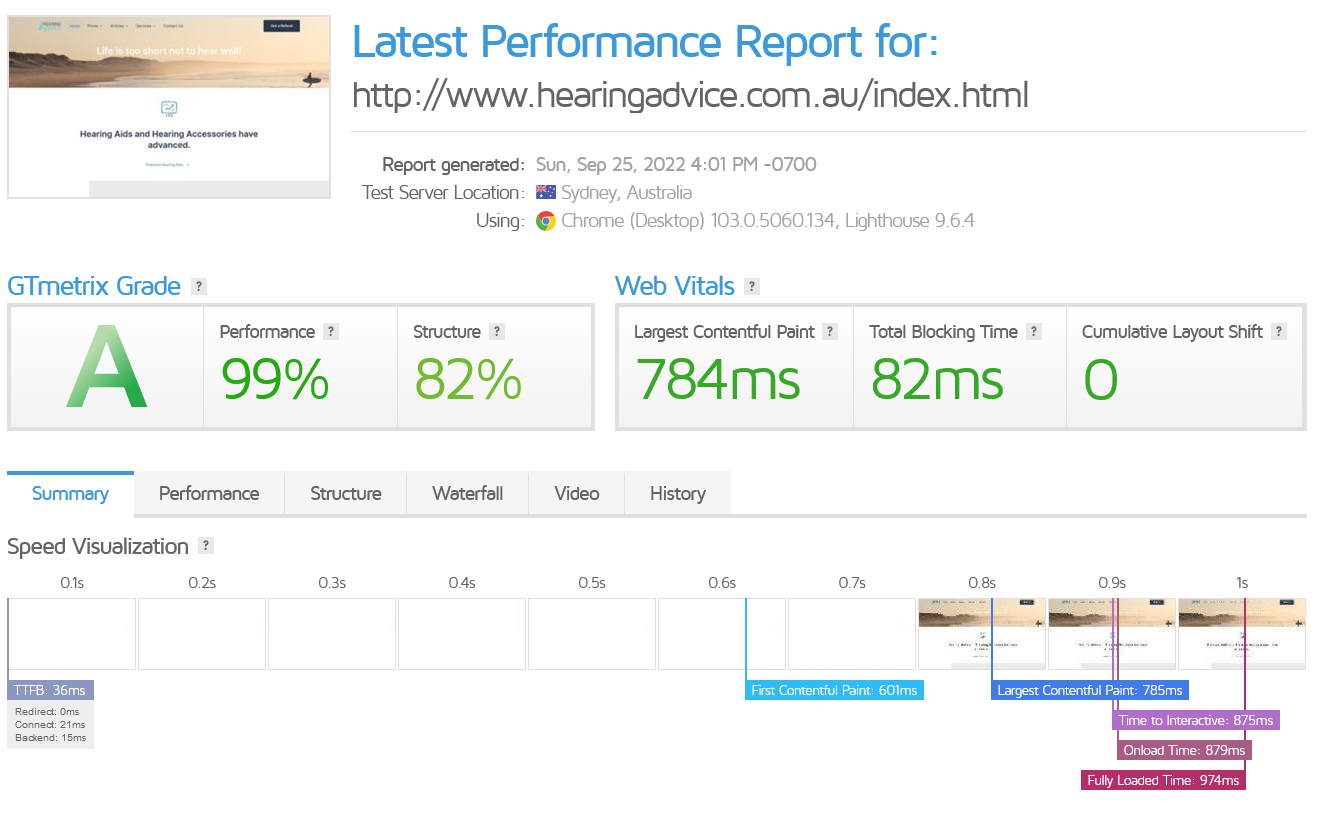Click the 99% performance score
The width and height of the screenshot is (1322, 821).
[274, 380]
